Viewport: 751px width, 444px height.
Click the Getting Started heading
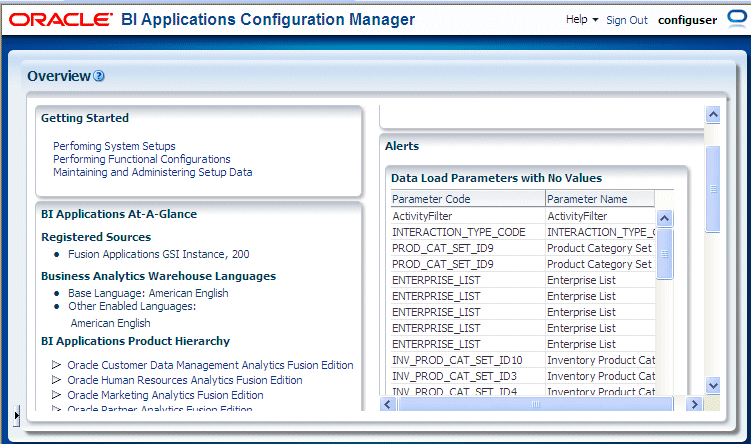(85, 118)
